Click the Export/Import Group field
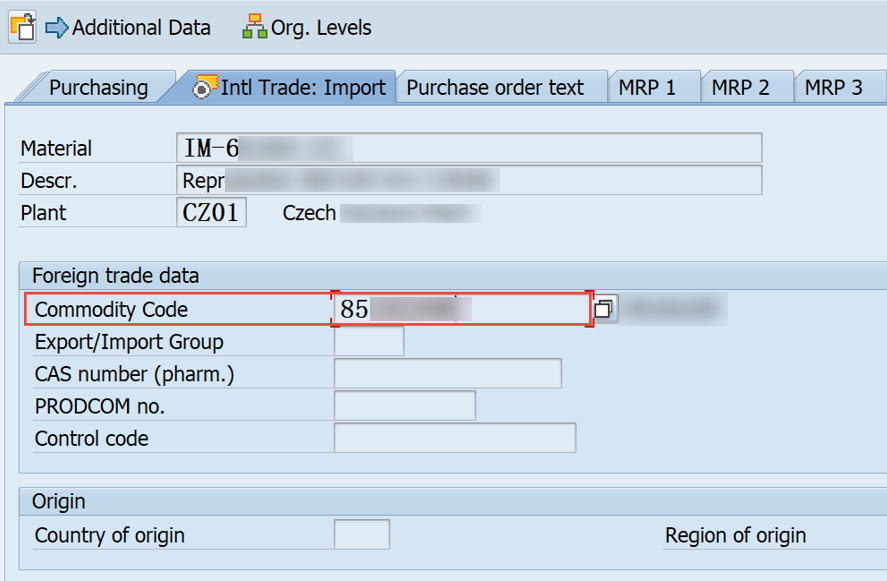The image size is (887, 581). pyautogui.click(x=369, y=341)
